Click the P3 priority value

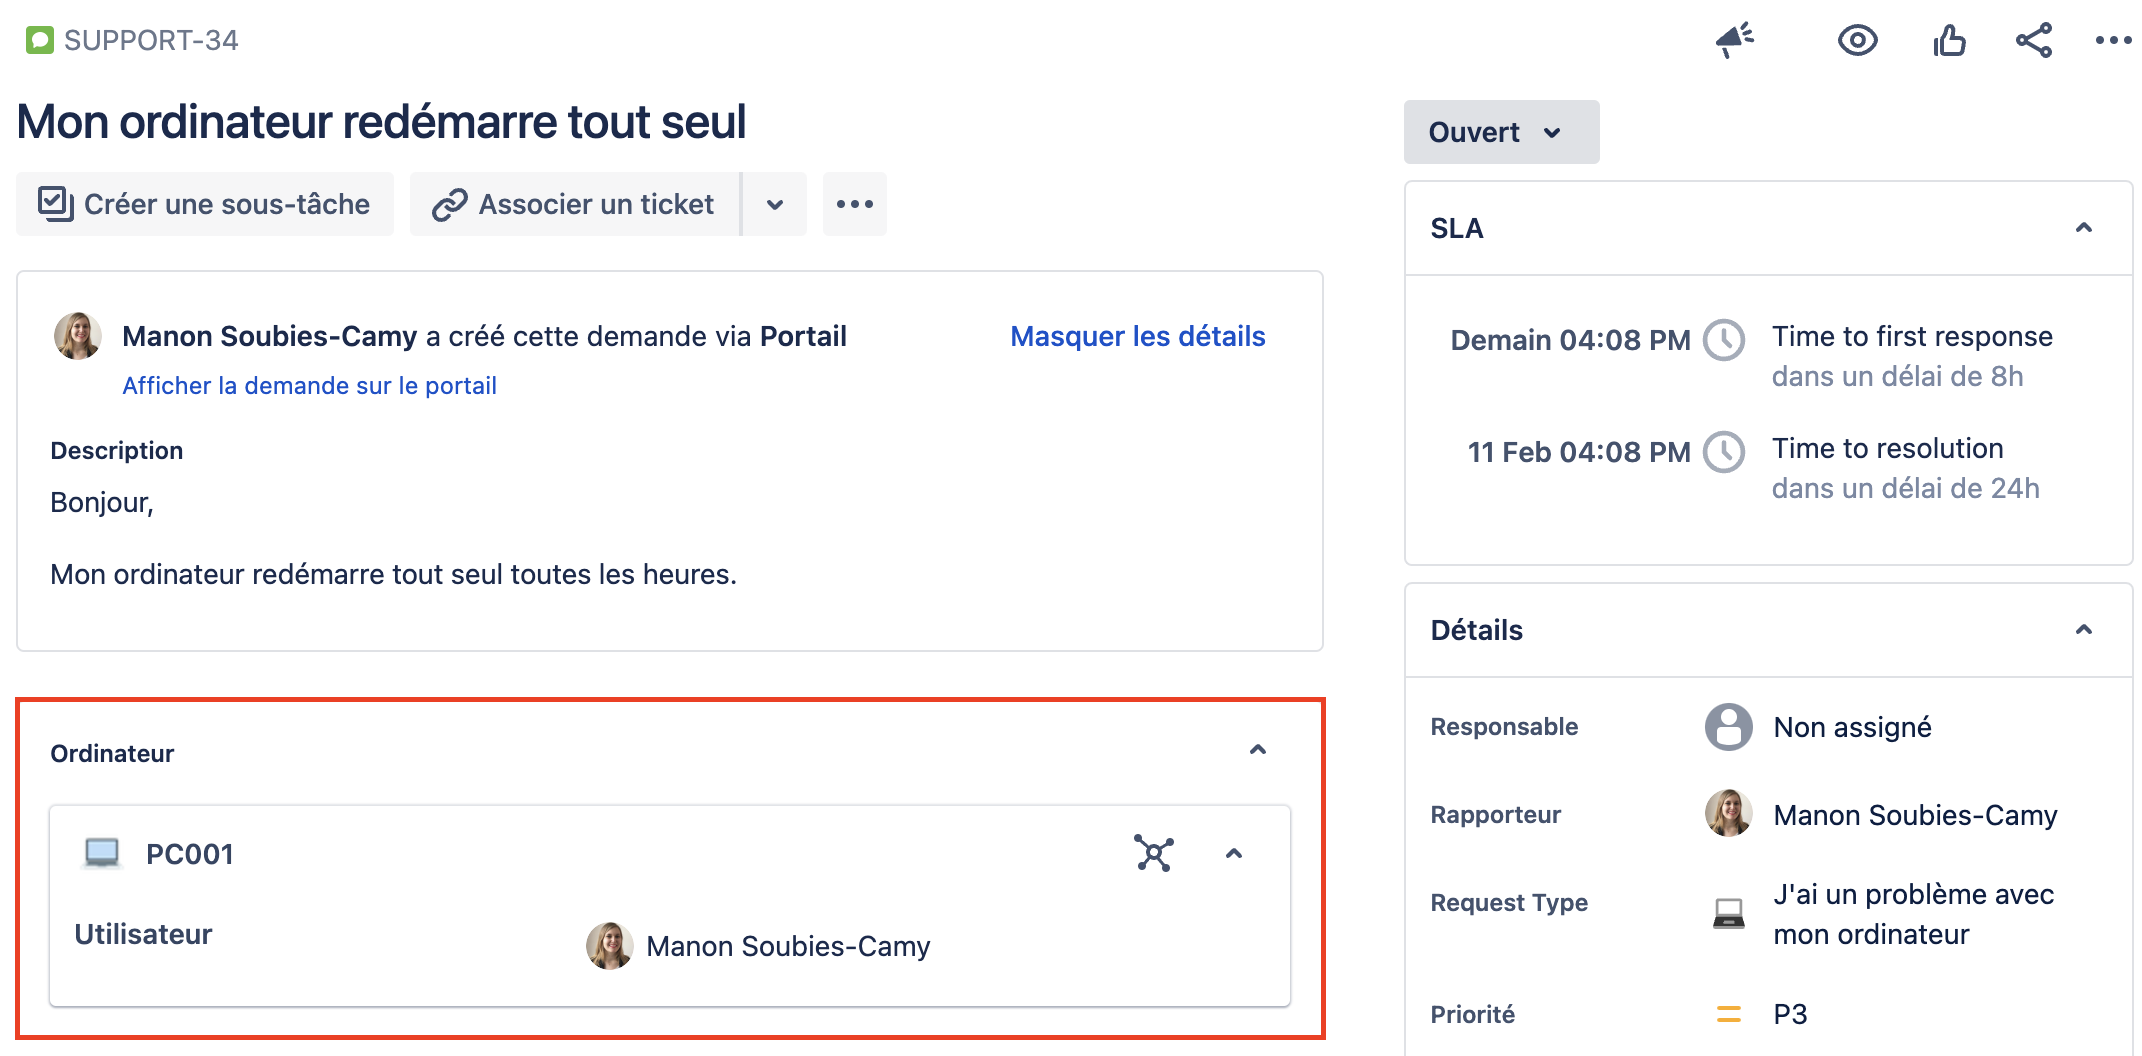click(1790, 1014)
